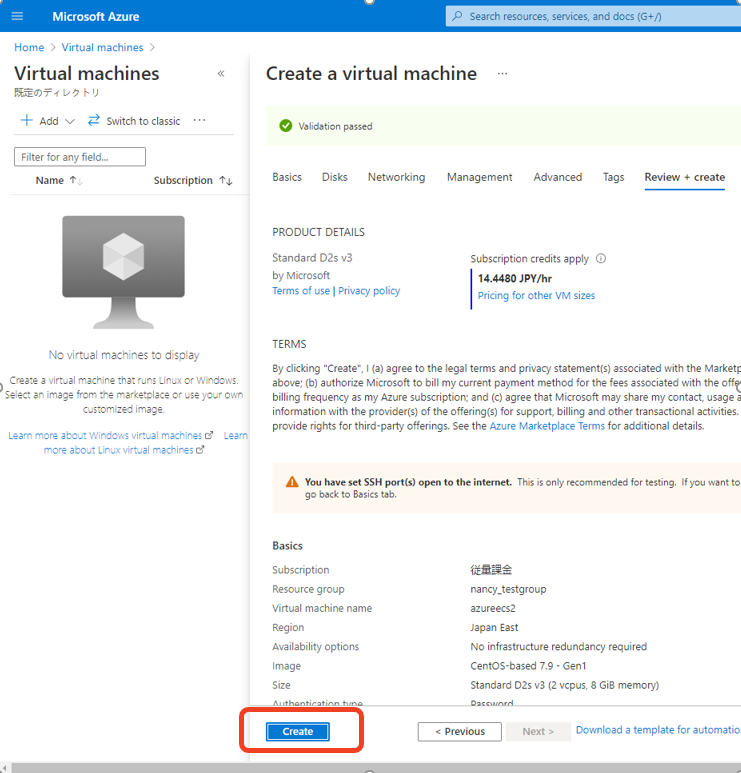Open Pricing for other VM sizes
The width and height of the screenshot is (741, 773).
[x=536, y=295]
